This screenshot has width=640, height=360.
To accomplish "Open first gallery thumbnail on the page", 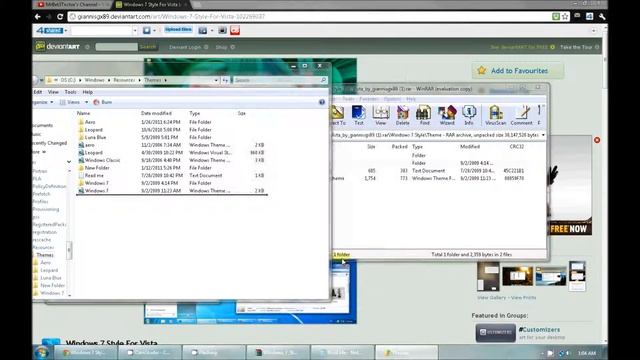I will coord(488,276).
